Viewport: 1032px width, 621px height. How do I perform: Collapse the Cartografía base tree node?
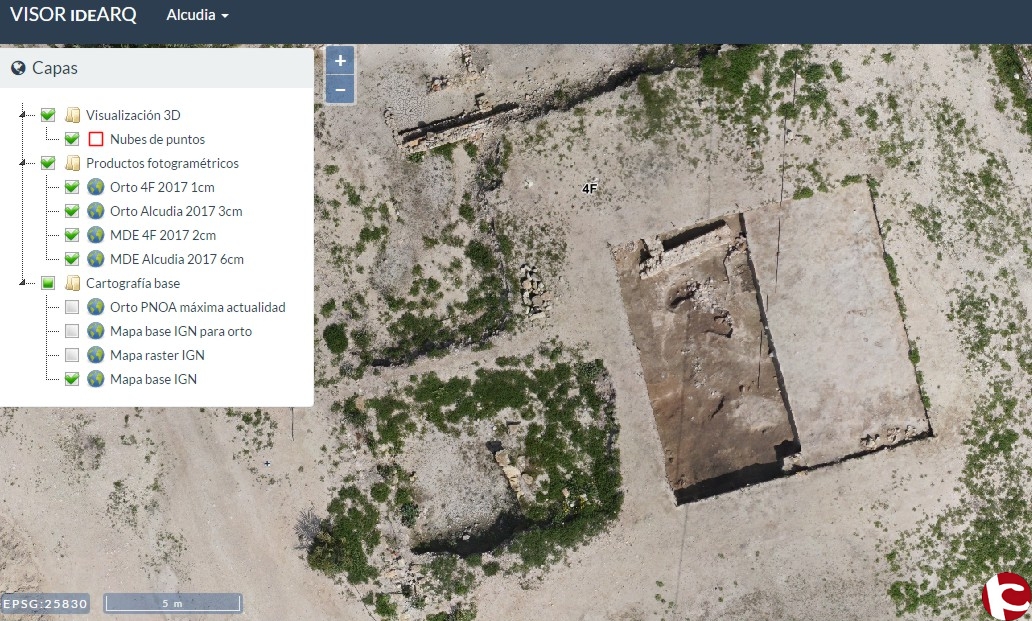click(x=24, y=283)
